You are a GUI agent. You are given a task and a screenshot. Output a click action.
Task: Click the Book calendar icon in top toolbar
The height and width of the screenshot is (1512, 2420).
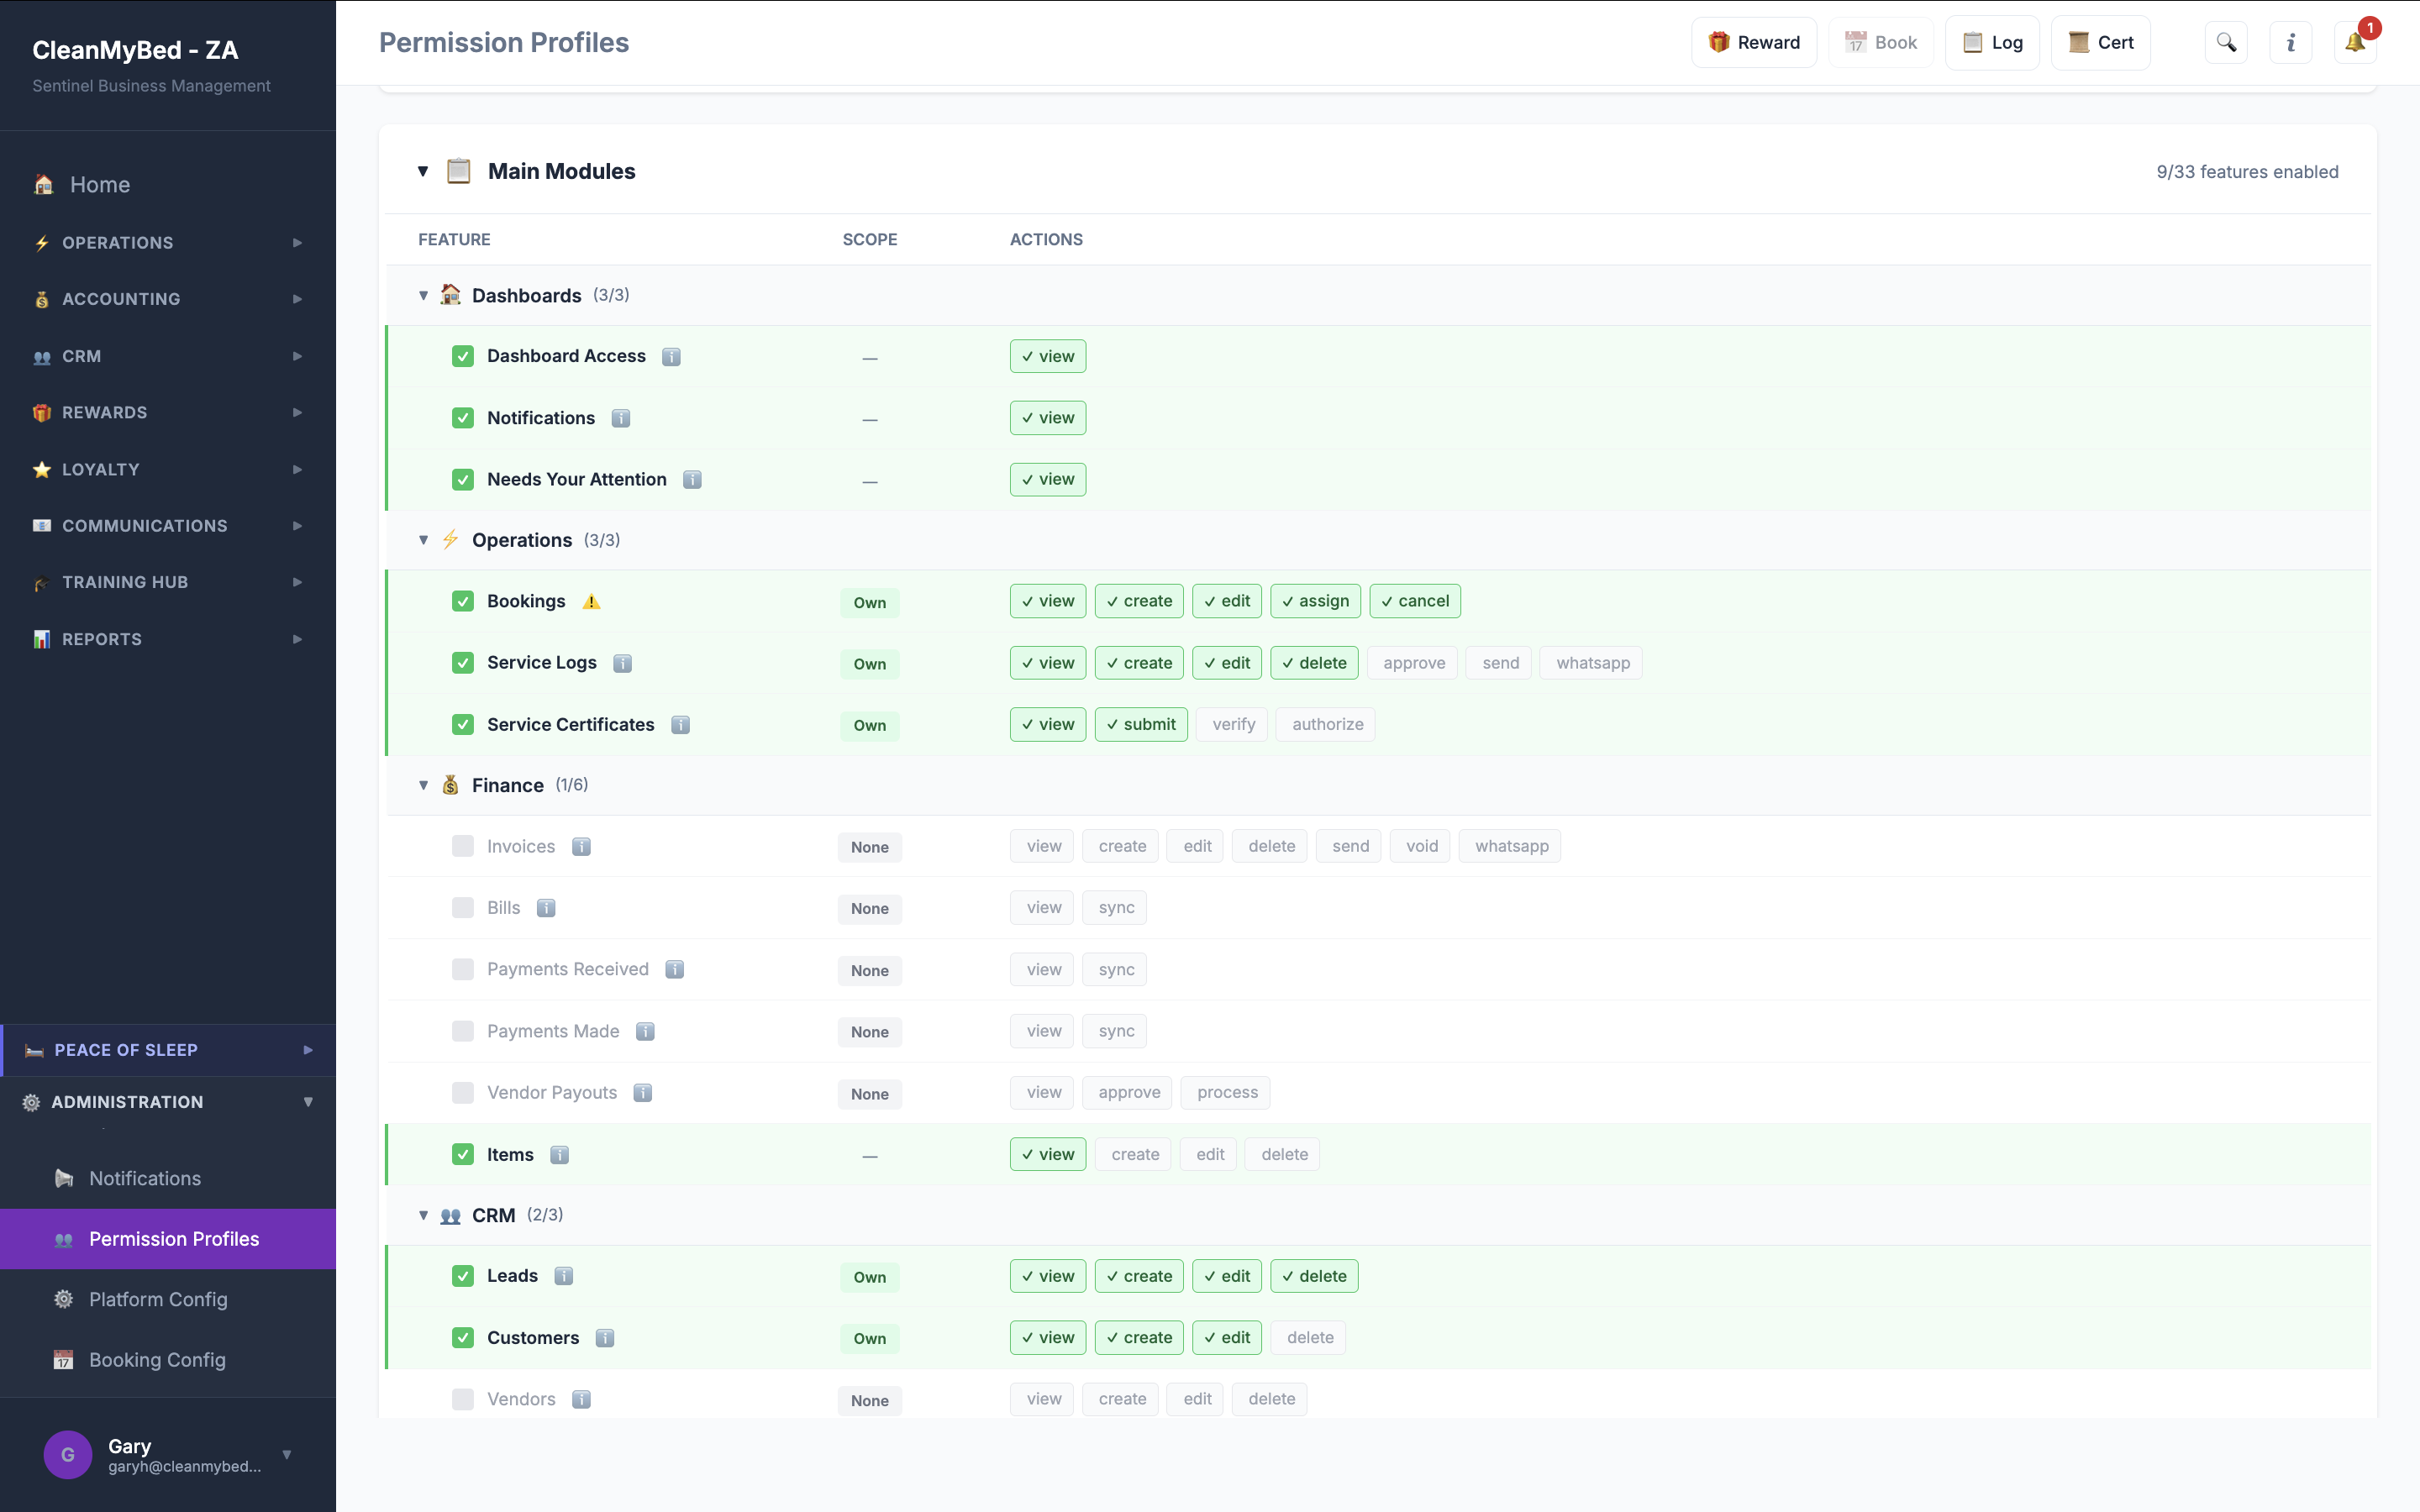click(x=1856, y=42)
